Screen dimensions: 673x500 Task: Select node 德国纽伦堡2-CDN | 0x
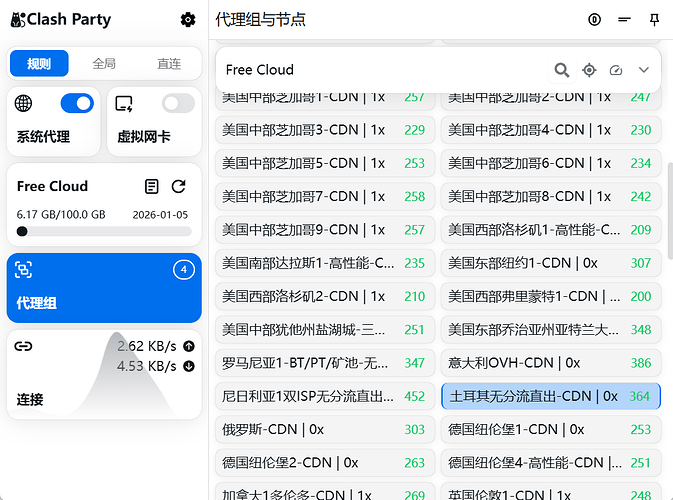pos(325,463)
